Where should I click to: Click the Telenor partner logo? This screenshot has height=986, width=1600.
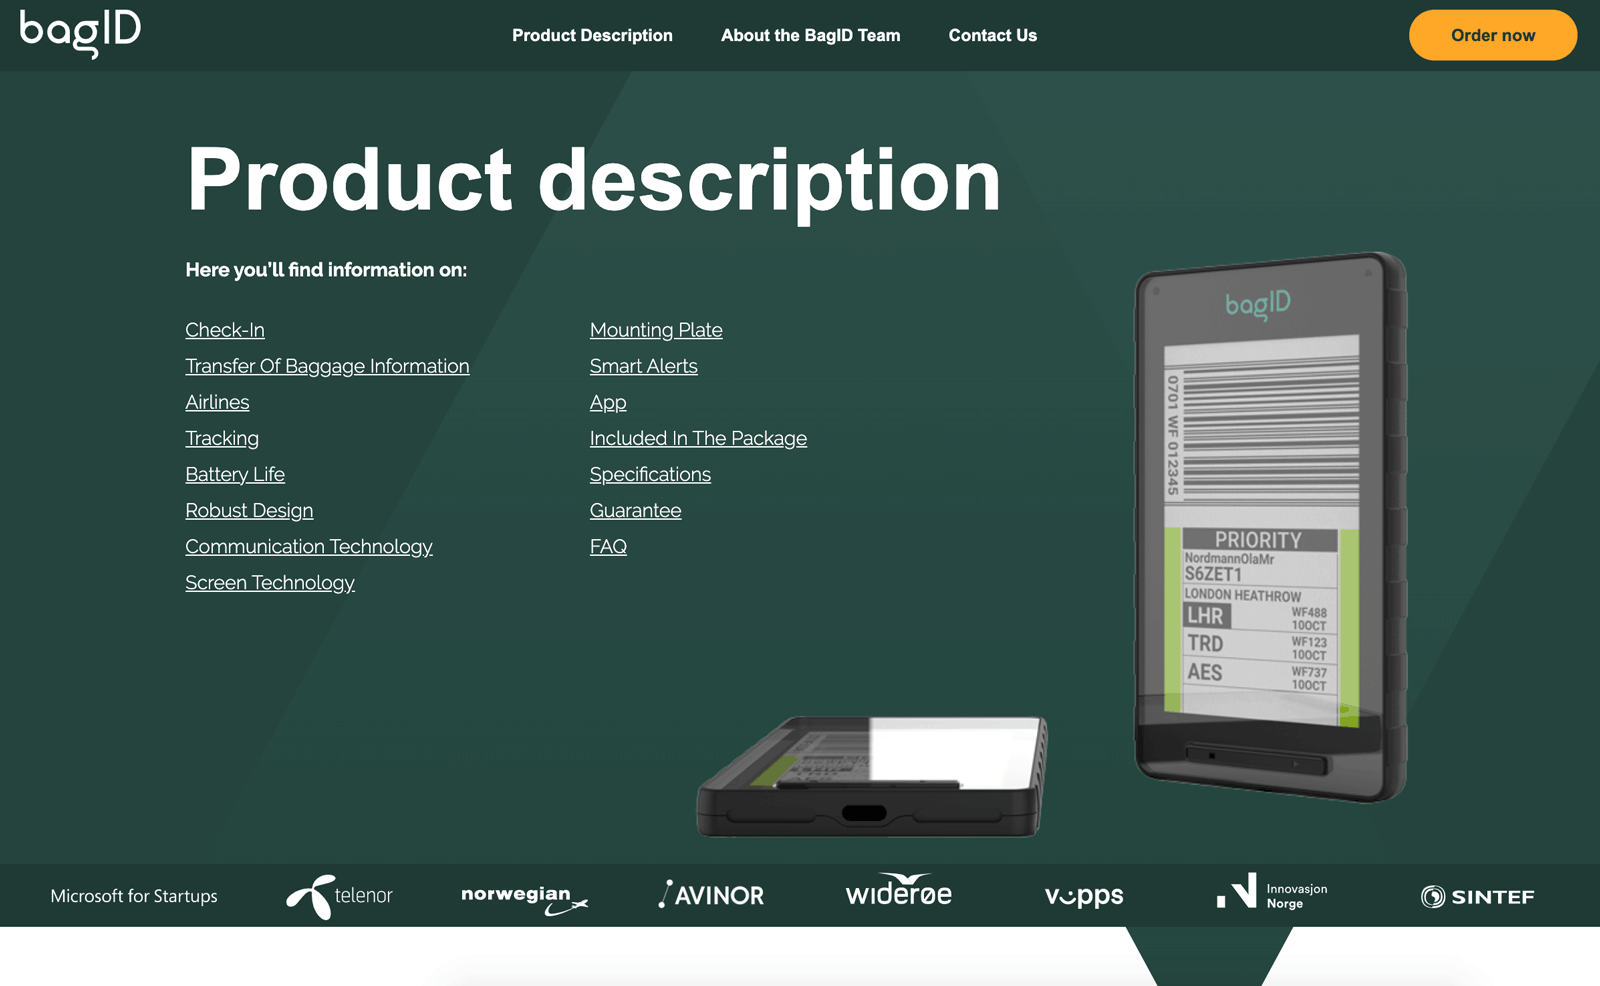pos(340,896)
